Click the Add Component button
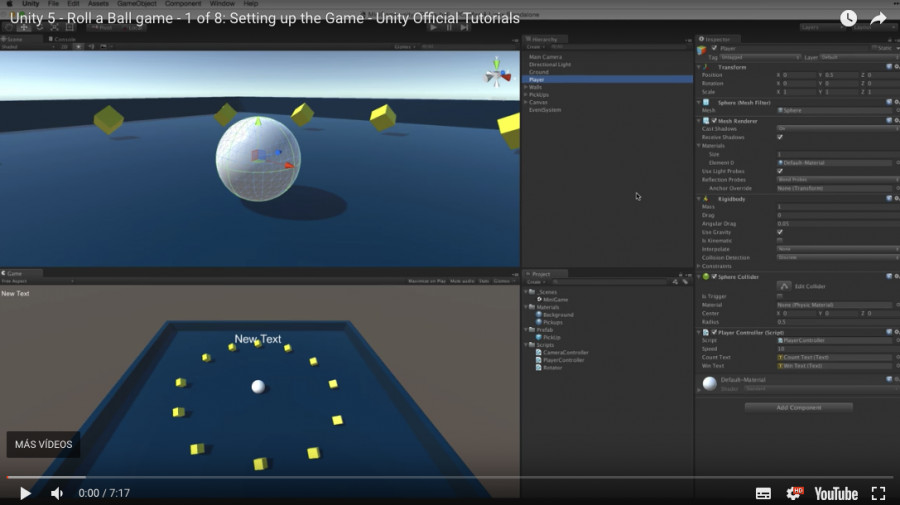Screen dimensions: 900x505 (798, 407)
